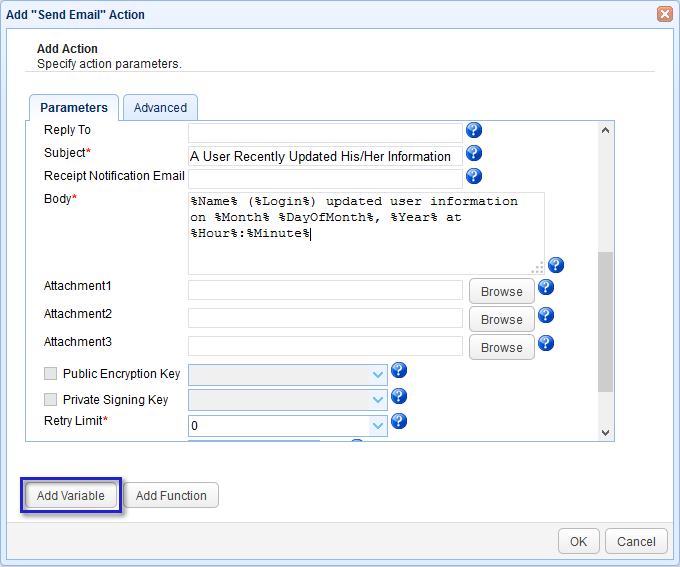Click the Add Function button

(171, 495)
